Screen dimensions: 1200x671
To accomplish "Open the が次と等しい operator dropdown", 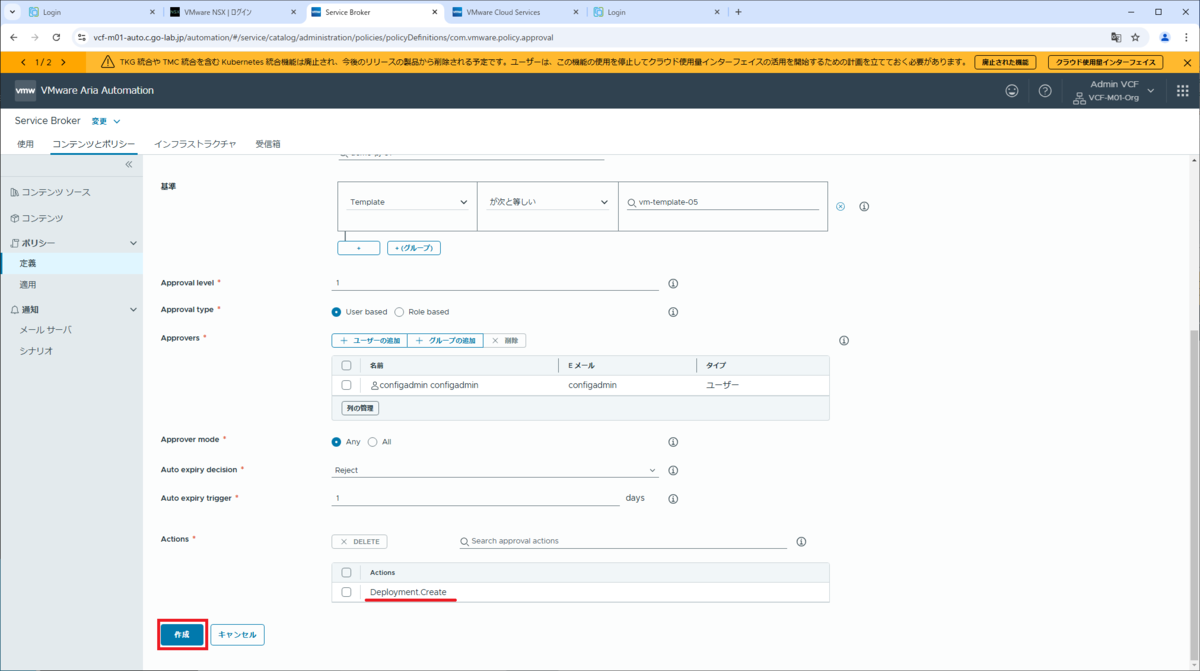I will [548, 202].
